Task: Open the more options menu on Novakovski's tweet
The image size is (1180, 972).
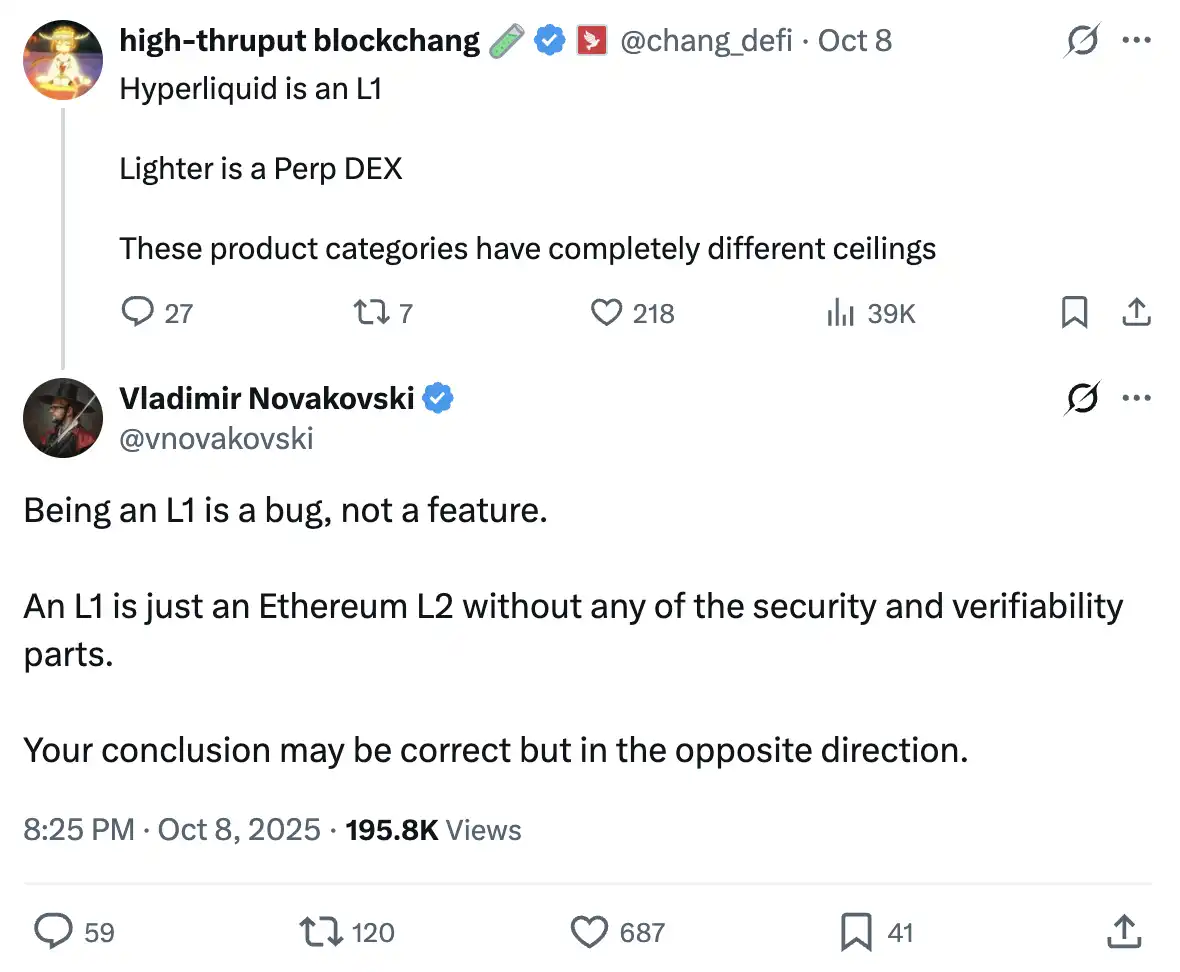Action: (x=1137, y=397)
